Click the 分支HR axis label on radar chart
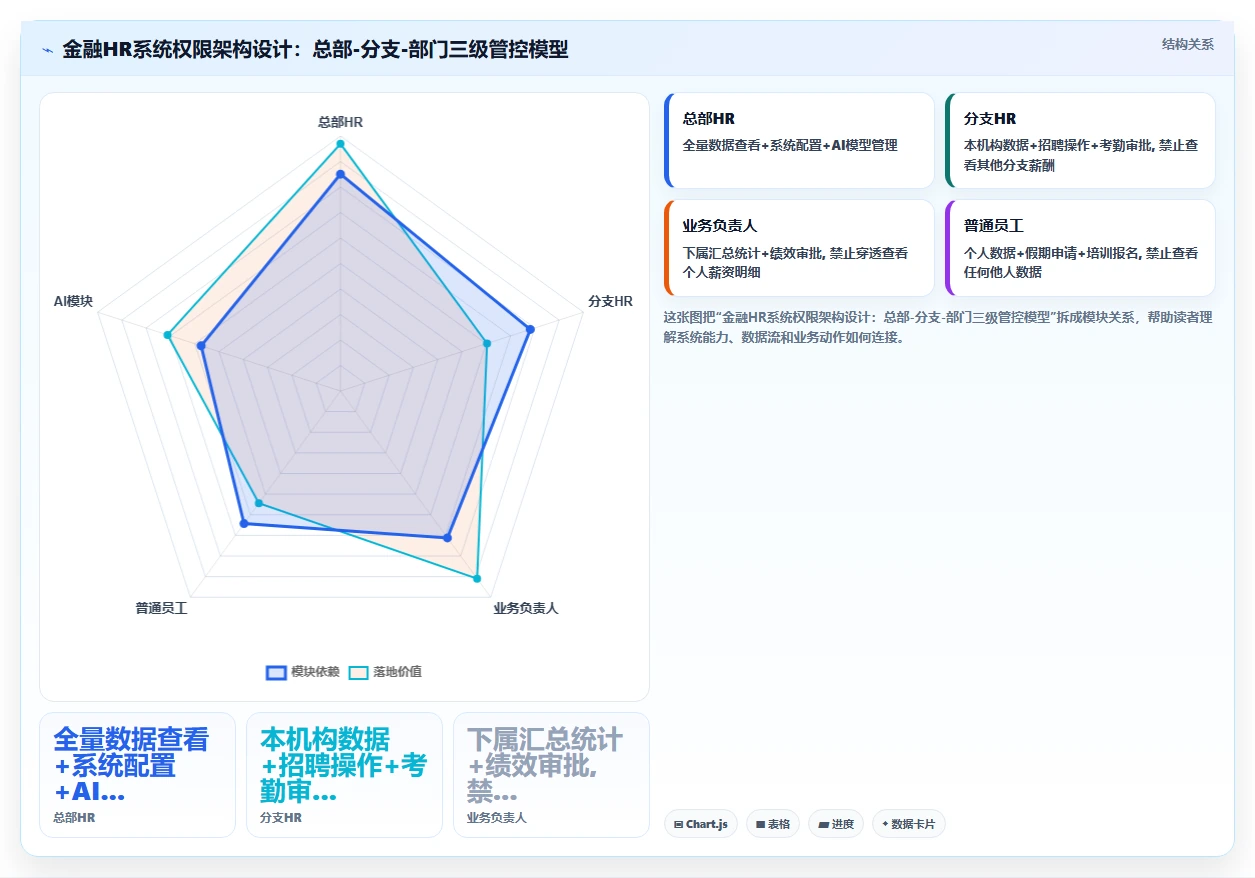Image resolution: width=1255 pixels, height=878 pixels. (610, 301)
